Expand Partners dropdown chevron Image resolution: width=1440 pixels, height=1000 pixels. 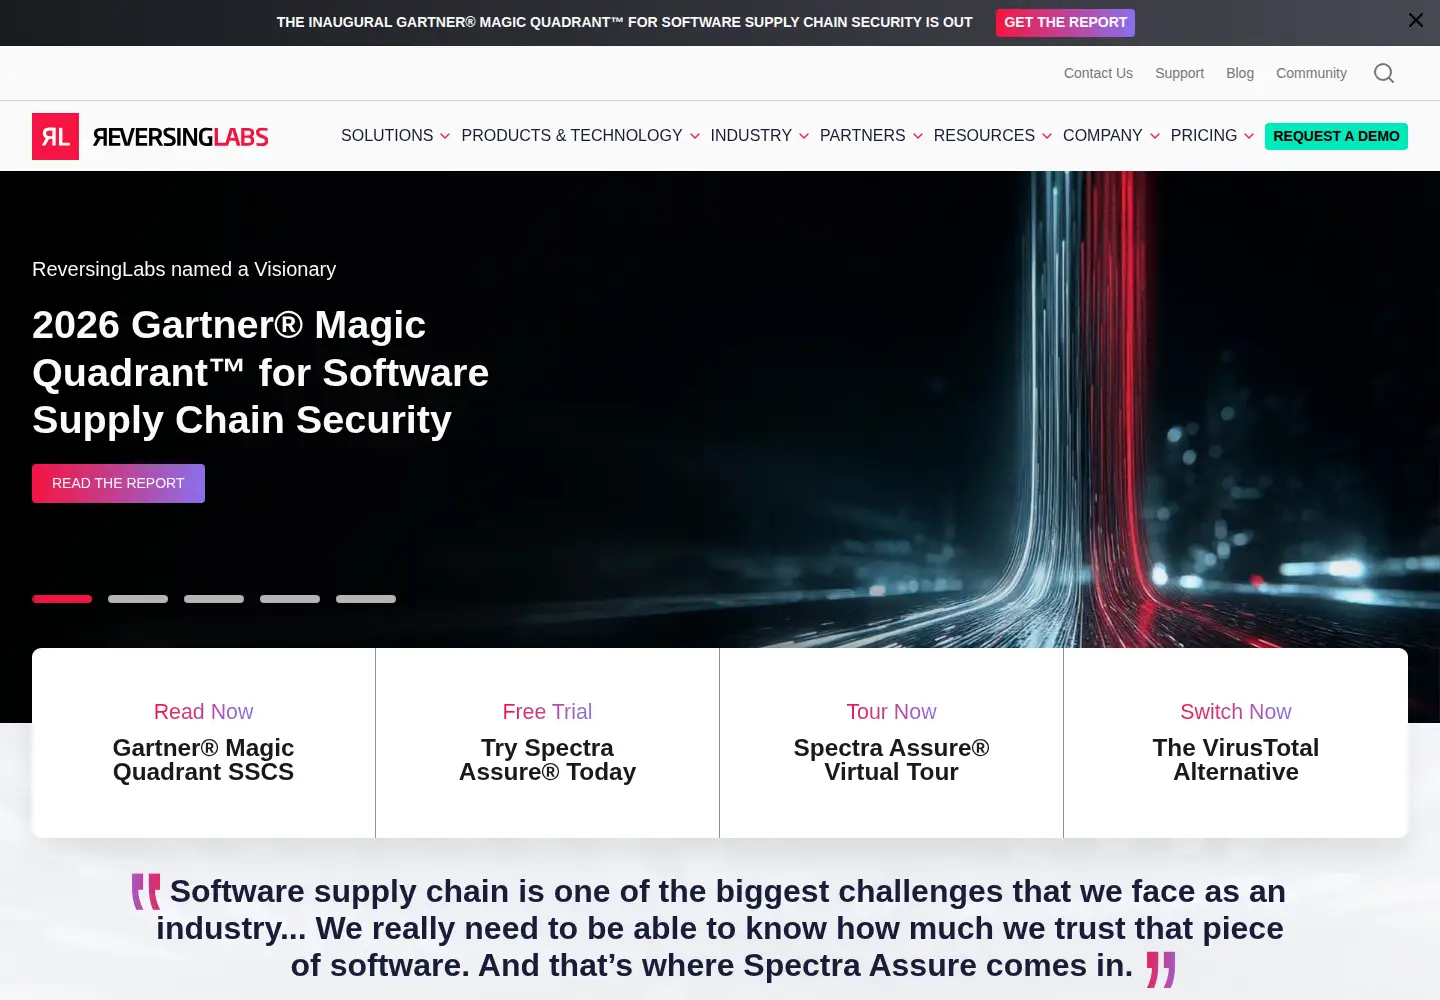tap(918, 136)
